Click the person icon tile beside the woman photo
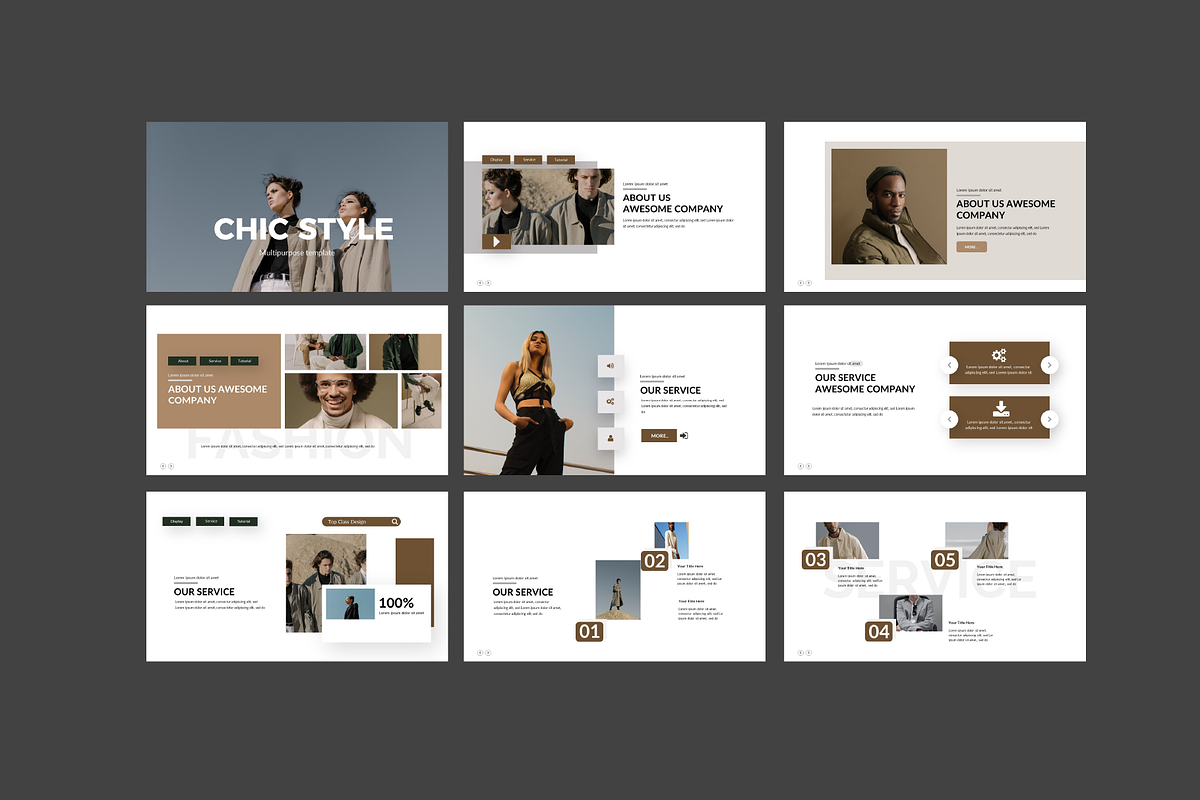This screenshot has width=1200, height=800. pos(610,438)
